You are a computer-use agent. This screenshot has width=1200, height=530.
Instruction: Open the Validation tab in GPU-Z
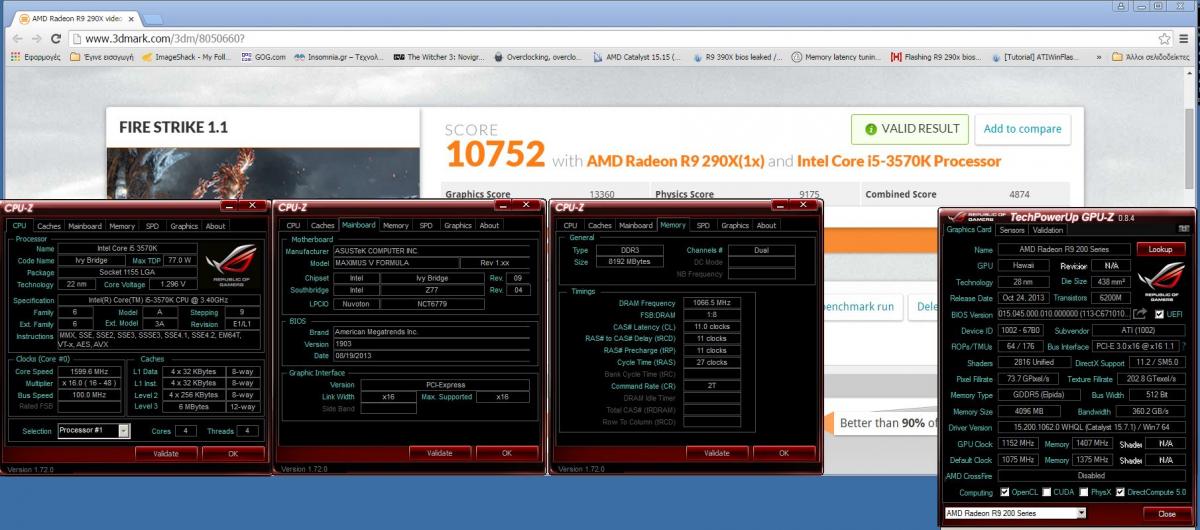[x=1047, y=229]
